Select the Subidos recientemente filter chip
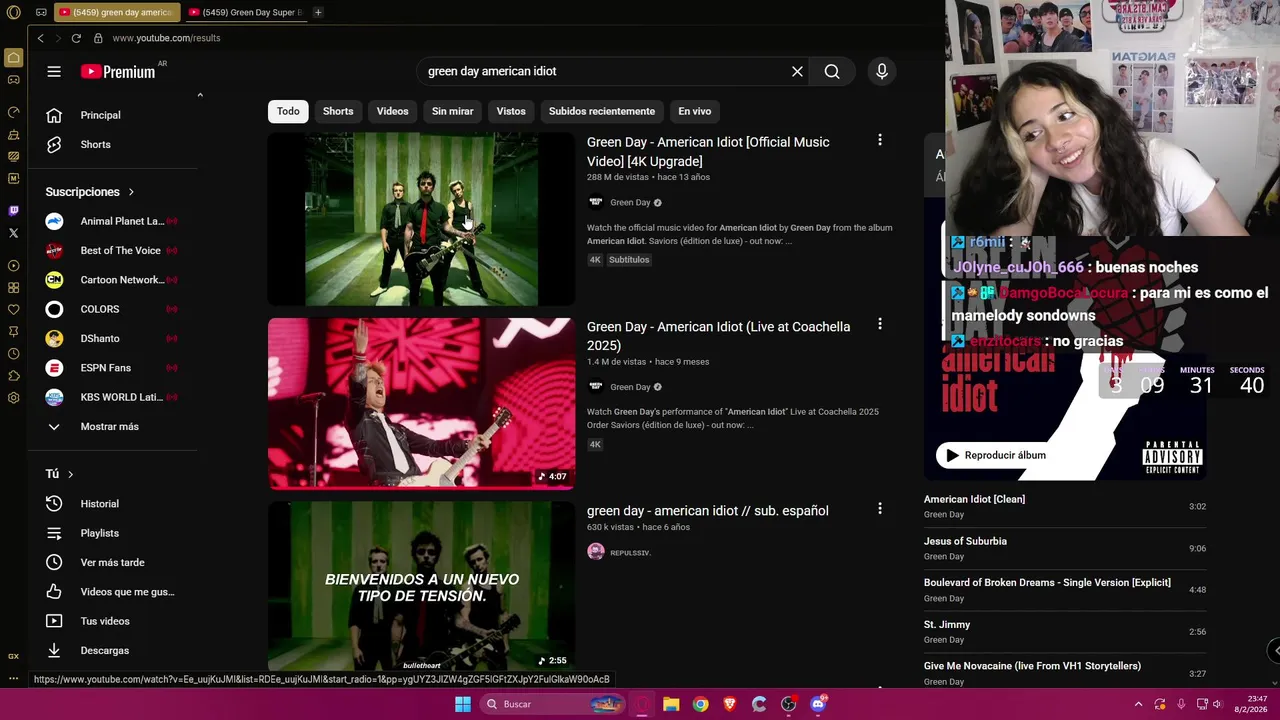The height and width of the screenshot is (720, 1280). [x=602, y=111]
